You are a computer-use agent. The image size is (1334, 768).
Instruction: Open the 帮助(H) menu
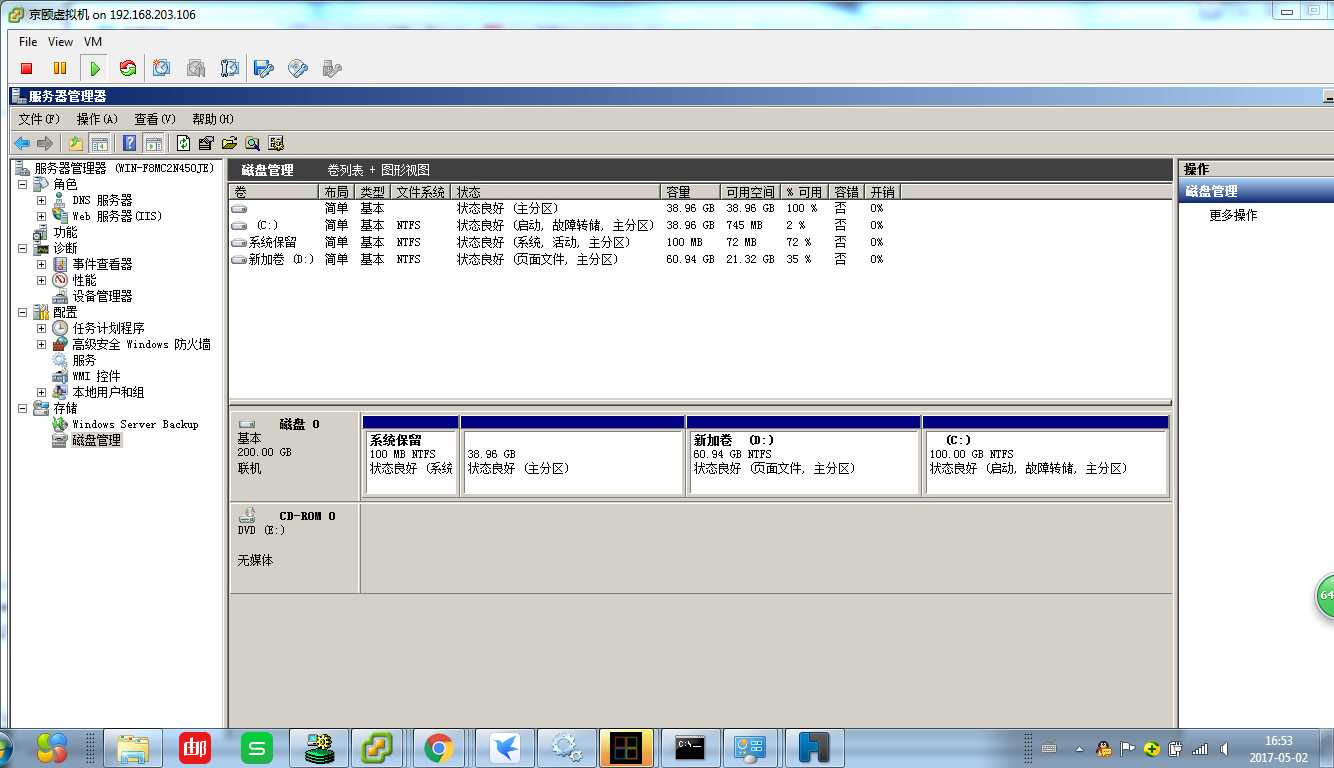[213, 119]
